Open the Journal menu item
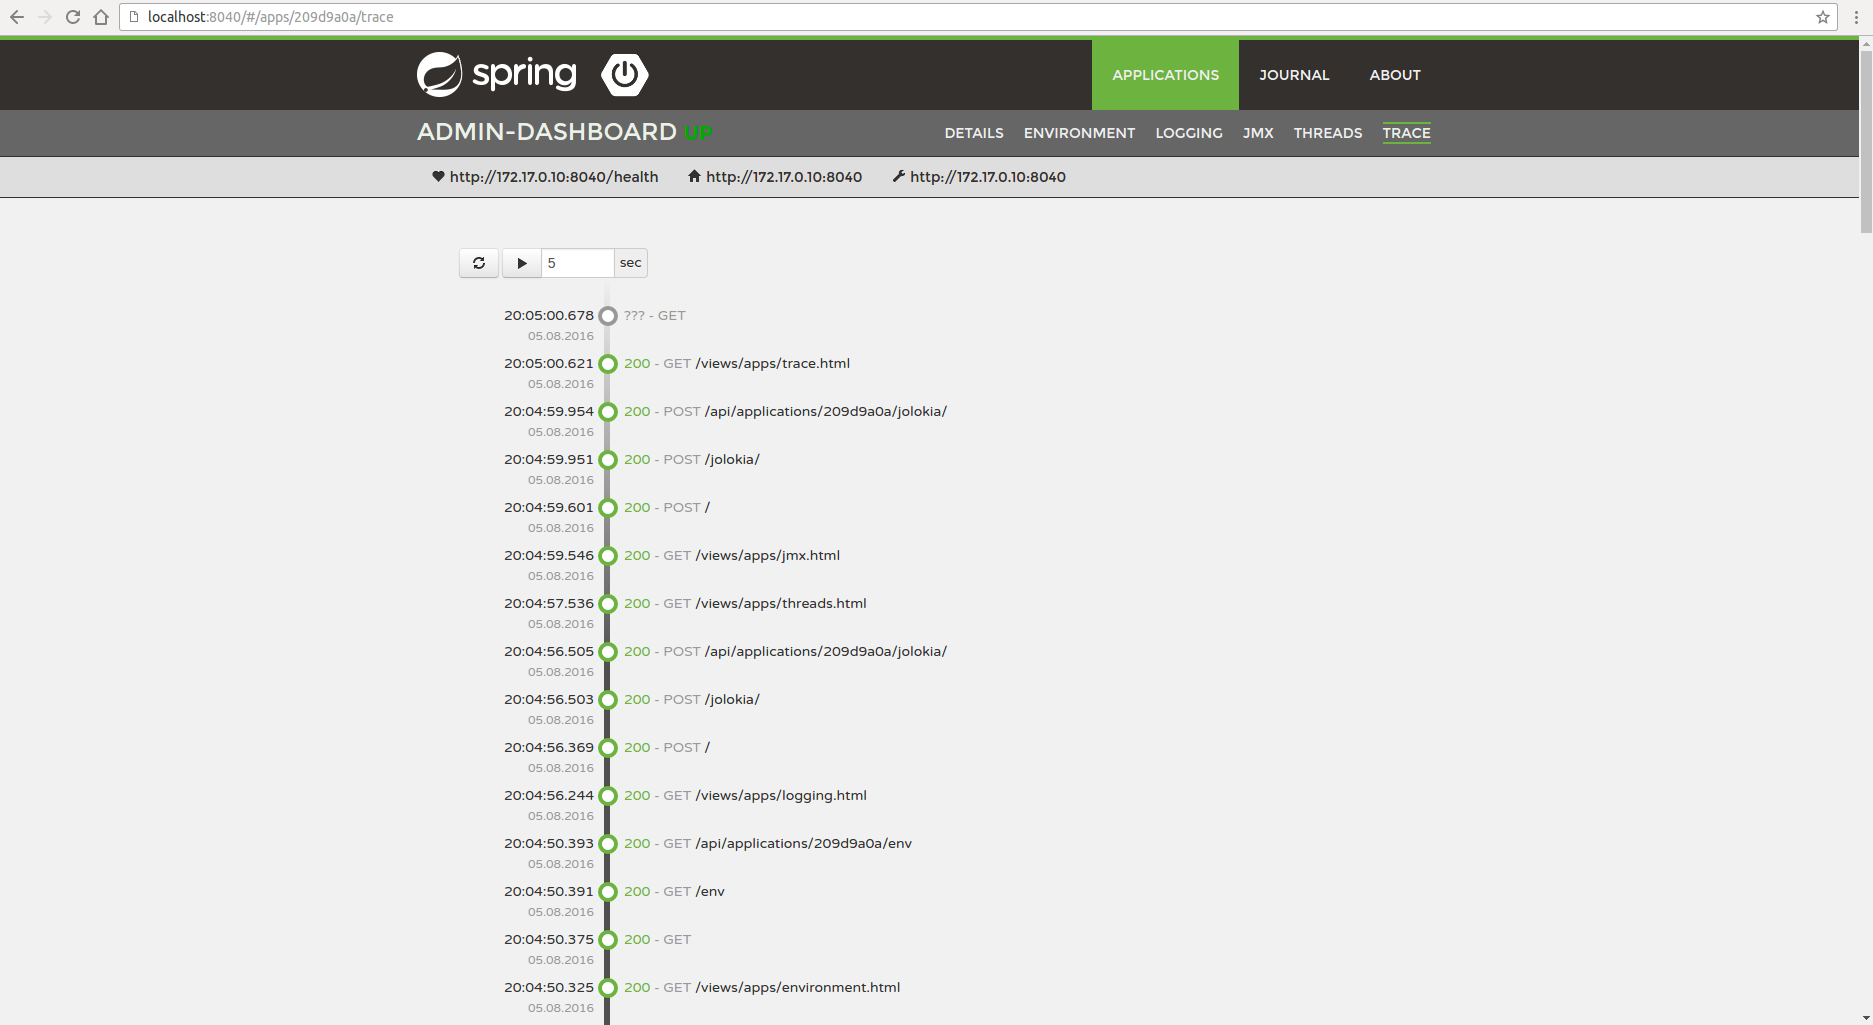 pos(1294,75)
